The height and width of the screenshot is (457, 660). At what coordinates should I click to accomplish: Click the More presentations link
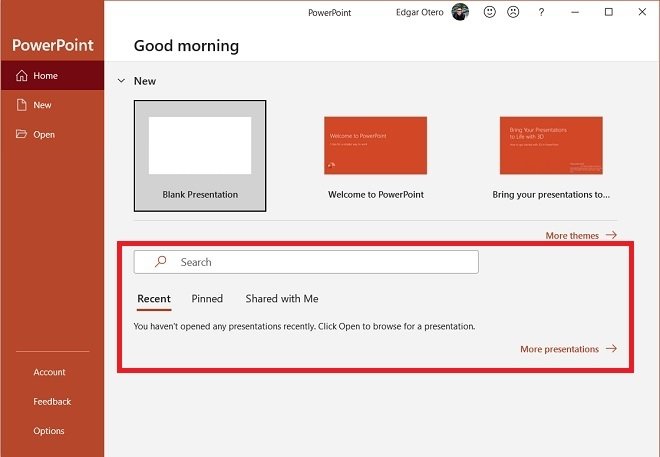tap(559, 349)
